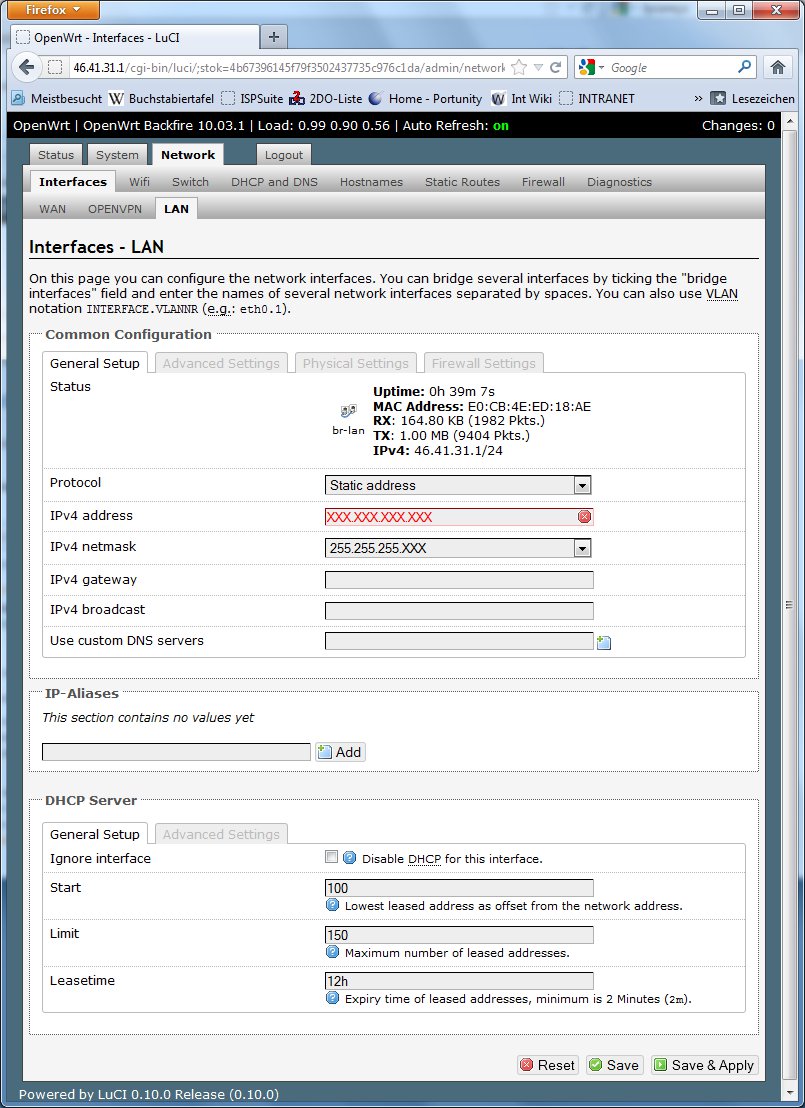Add a new IP alias

[340, 752]
